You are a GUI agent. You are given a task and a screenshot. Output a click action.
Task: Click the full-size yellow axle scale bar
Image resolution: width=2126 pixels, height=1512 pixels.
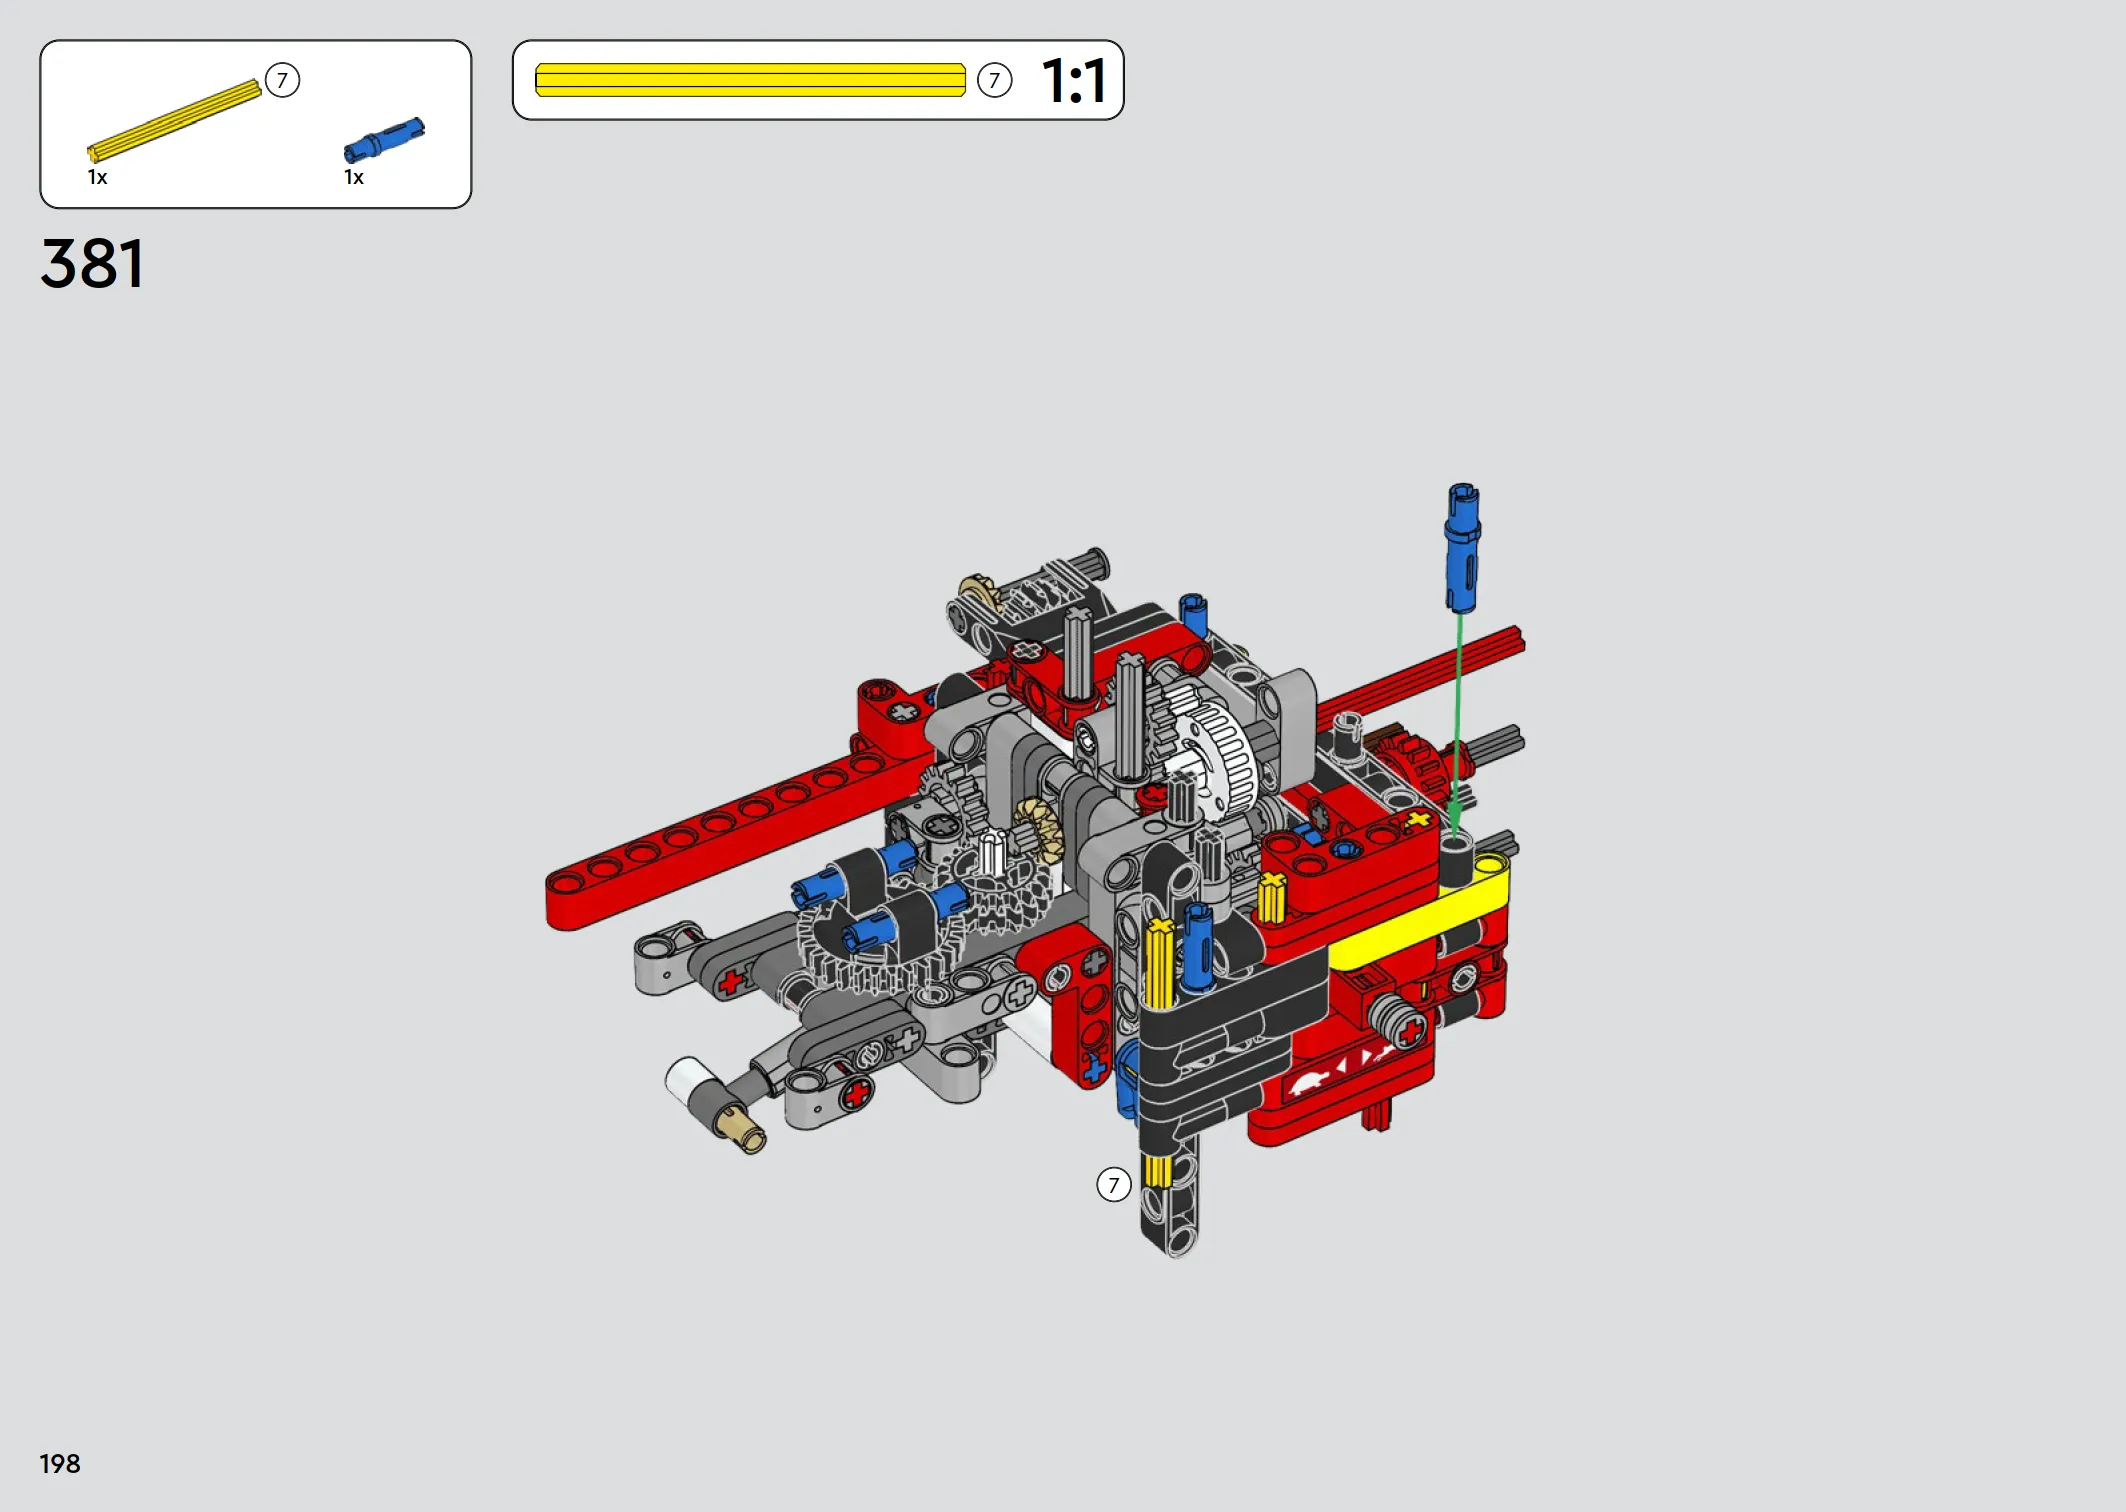click(750, 80)
